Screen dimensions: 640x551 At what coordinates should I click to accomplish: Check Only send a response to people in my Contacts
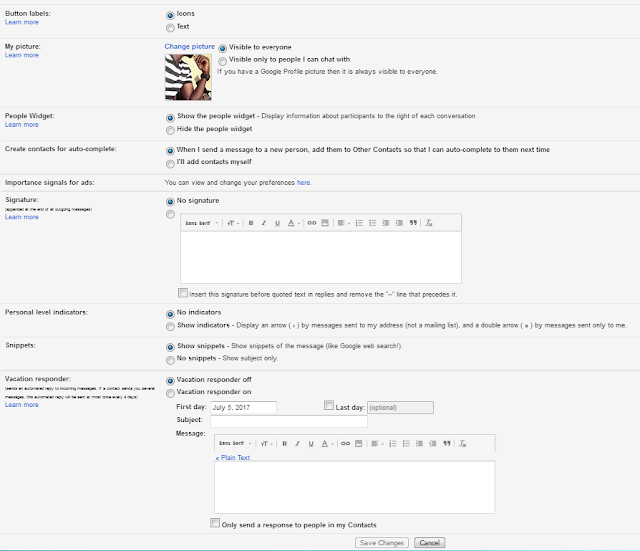point(215,523)
